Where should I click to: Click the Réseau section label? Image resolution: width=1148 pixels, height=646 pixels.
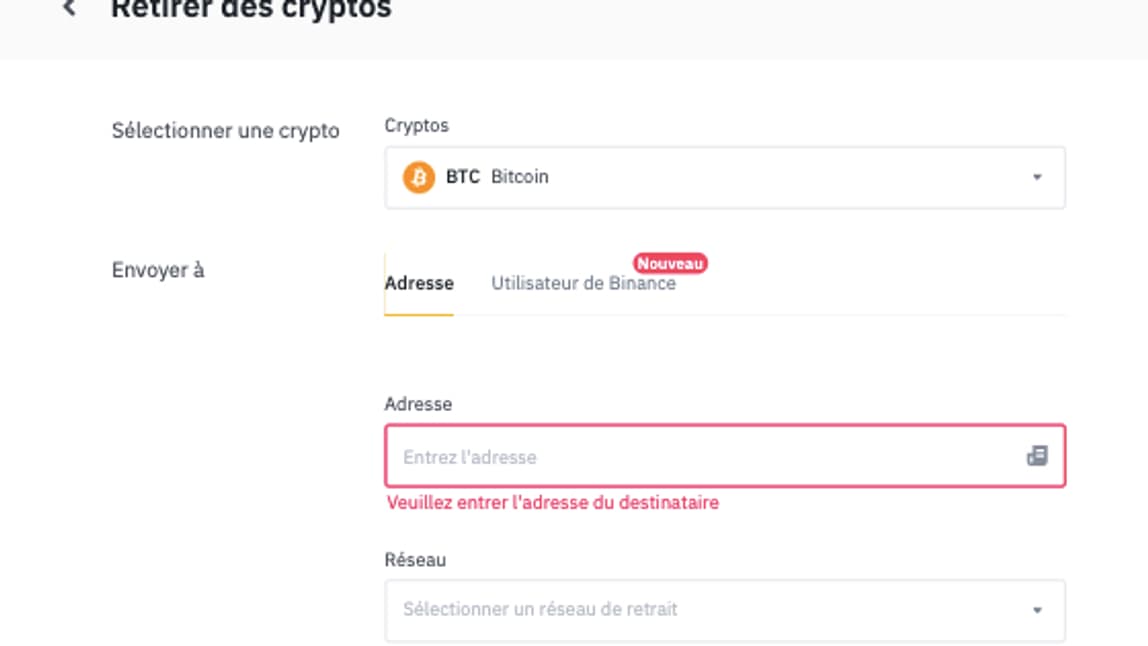coord(411,563)
